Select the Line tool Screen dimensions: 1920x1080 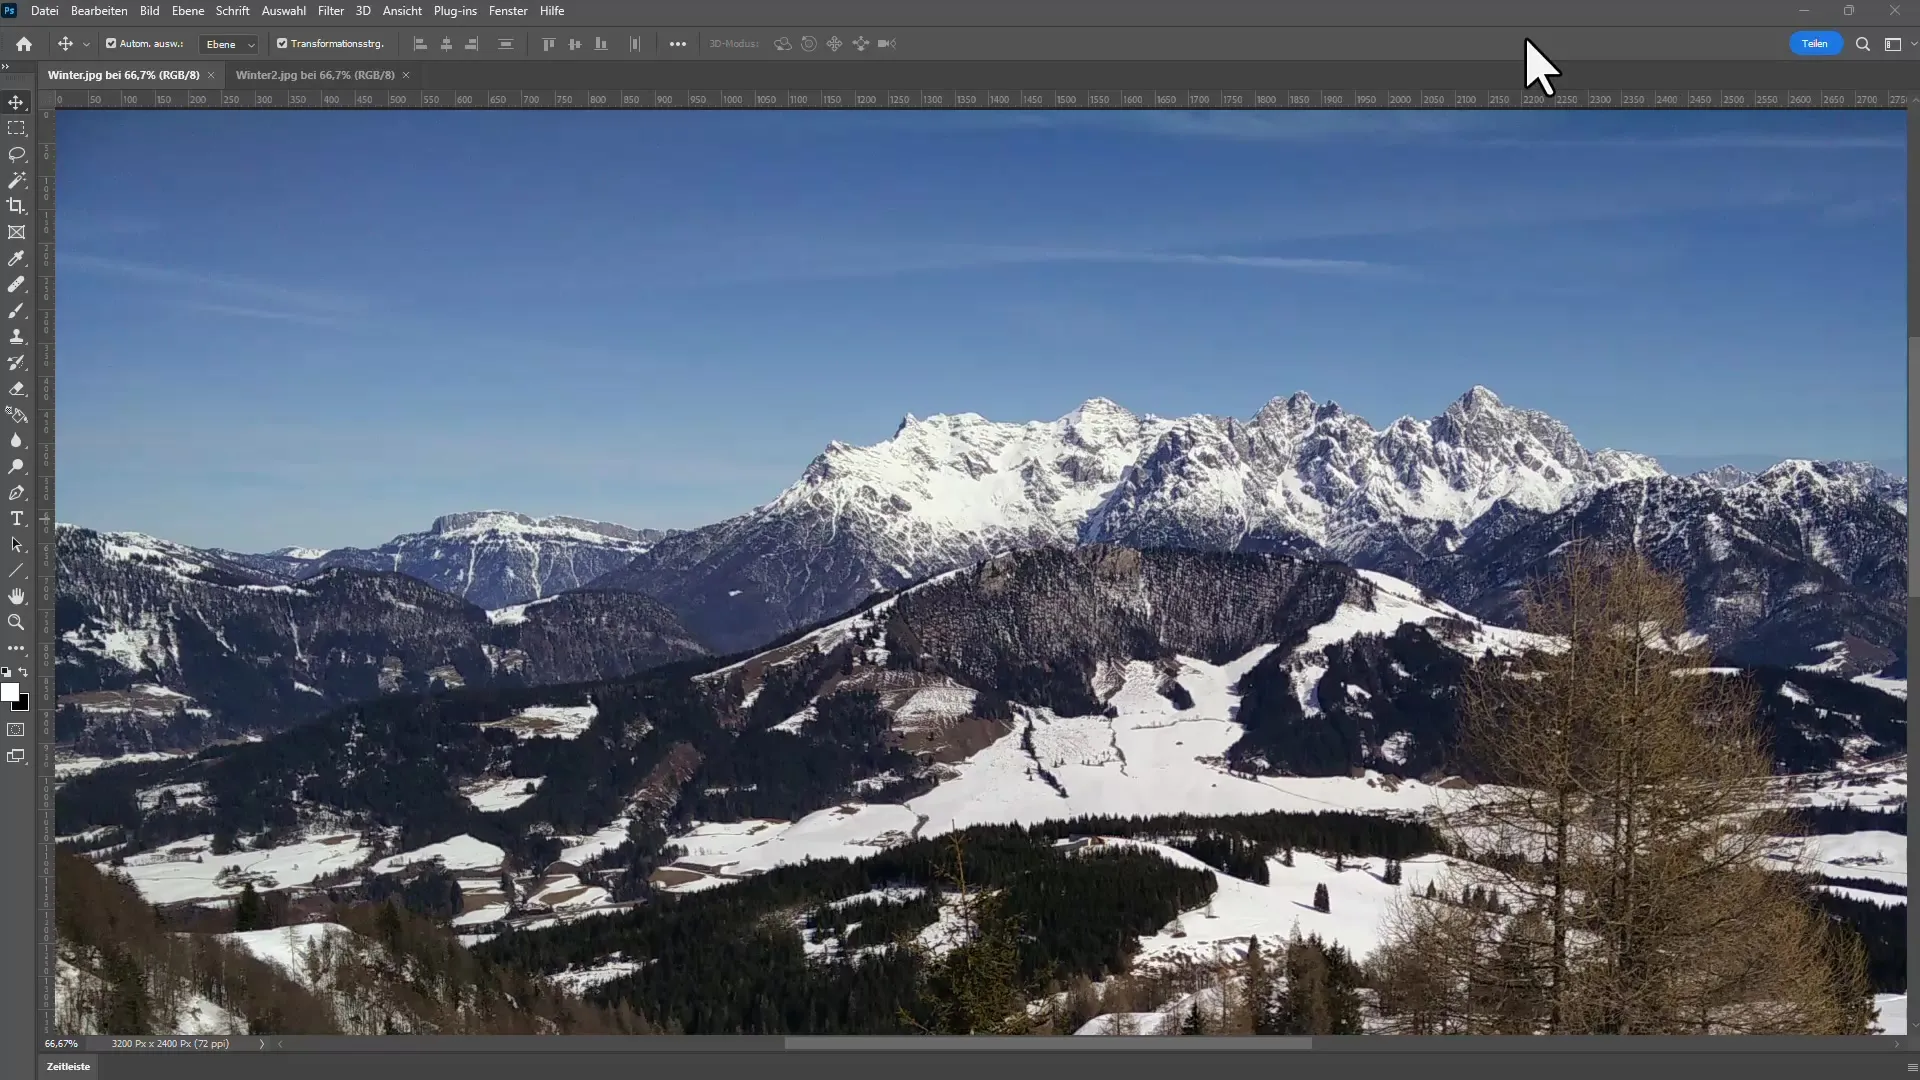point(16,570)
